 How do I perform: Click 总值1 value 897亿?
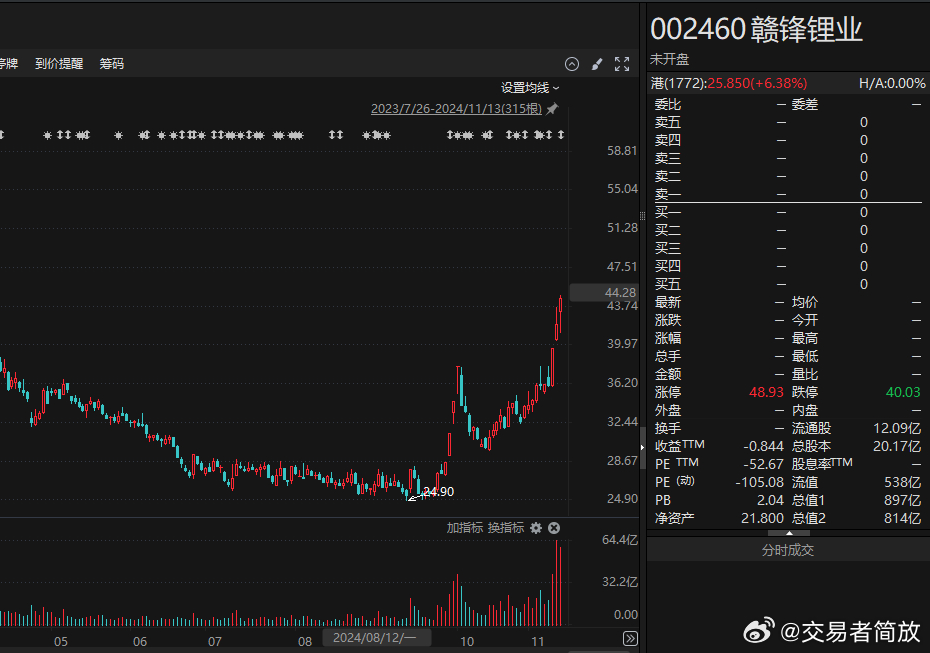point(902,500)
